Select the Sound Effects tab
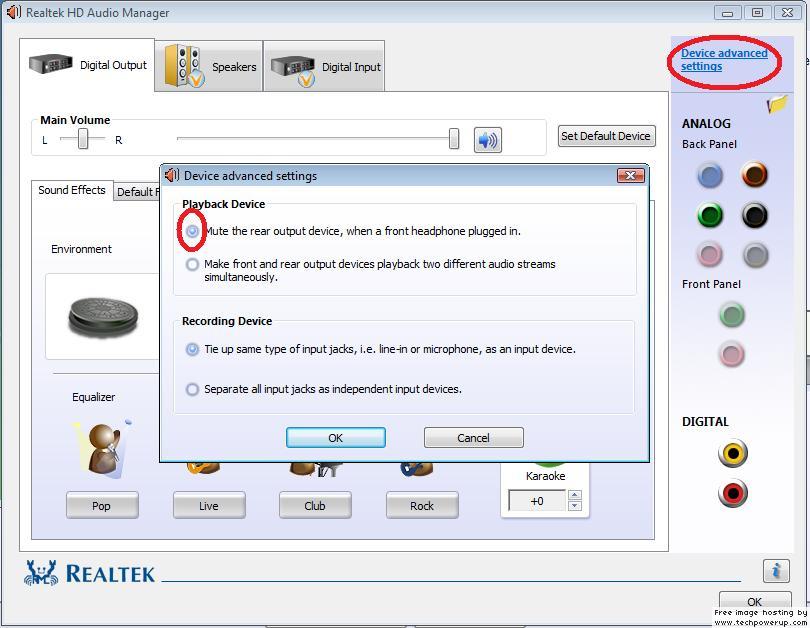Image resolution: width=810 pixels, height=628 pixels. coord(72,190)
